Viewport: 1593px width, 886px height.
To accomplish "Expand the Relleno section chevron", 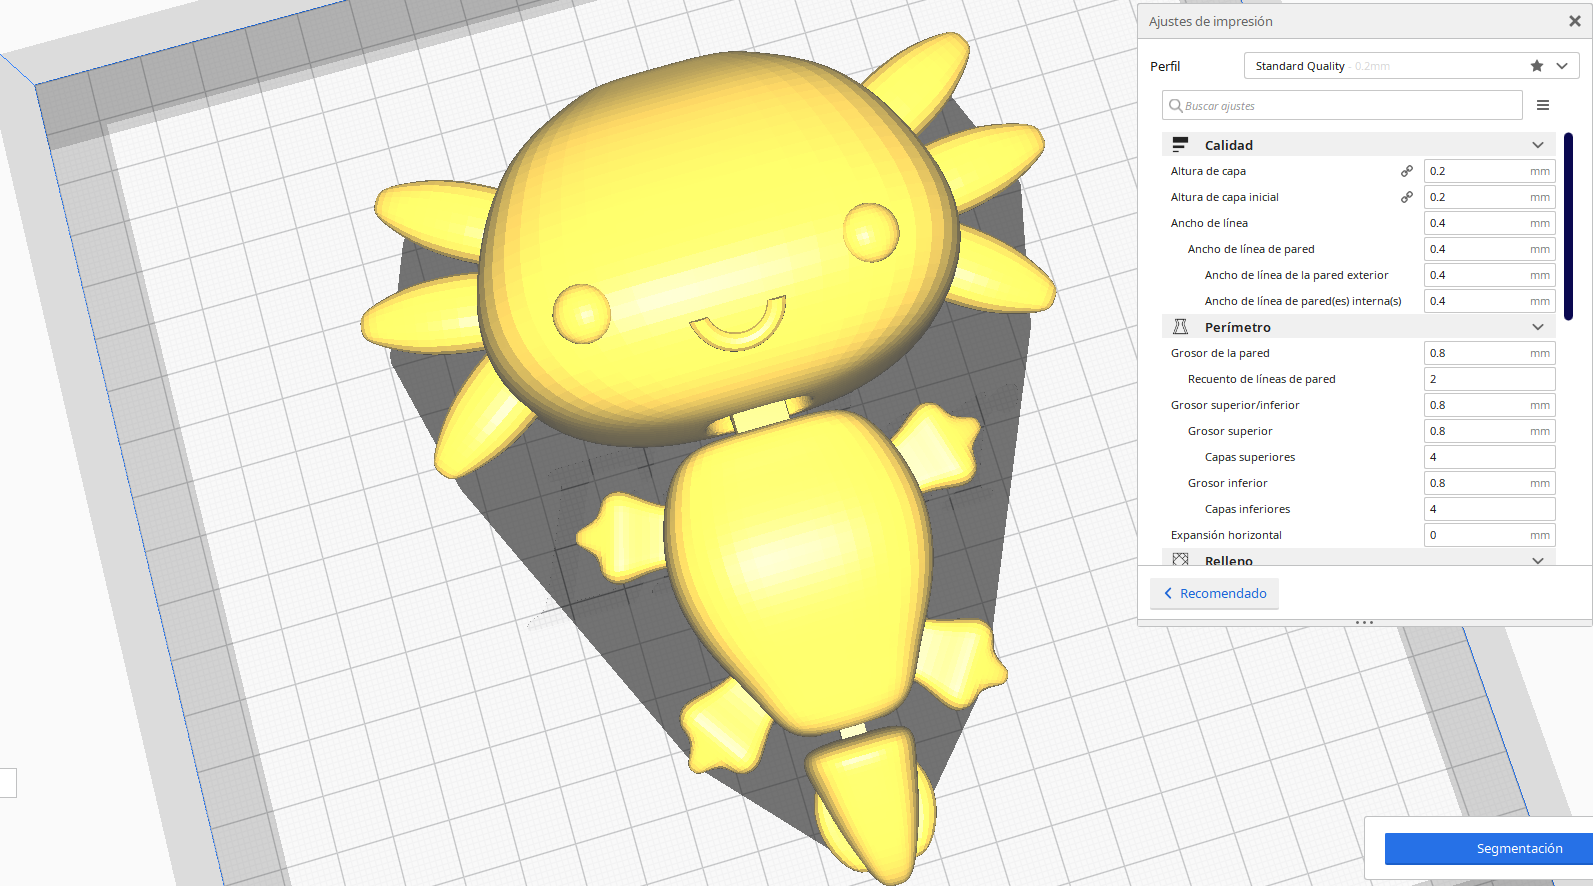I will point(1538,560).
